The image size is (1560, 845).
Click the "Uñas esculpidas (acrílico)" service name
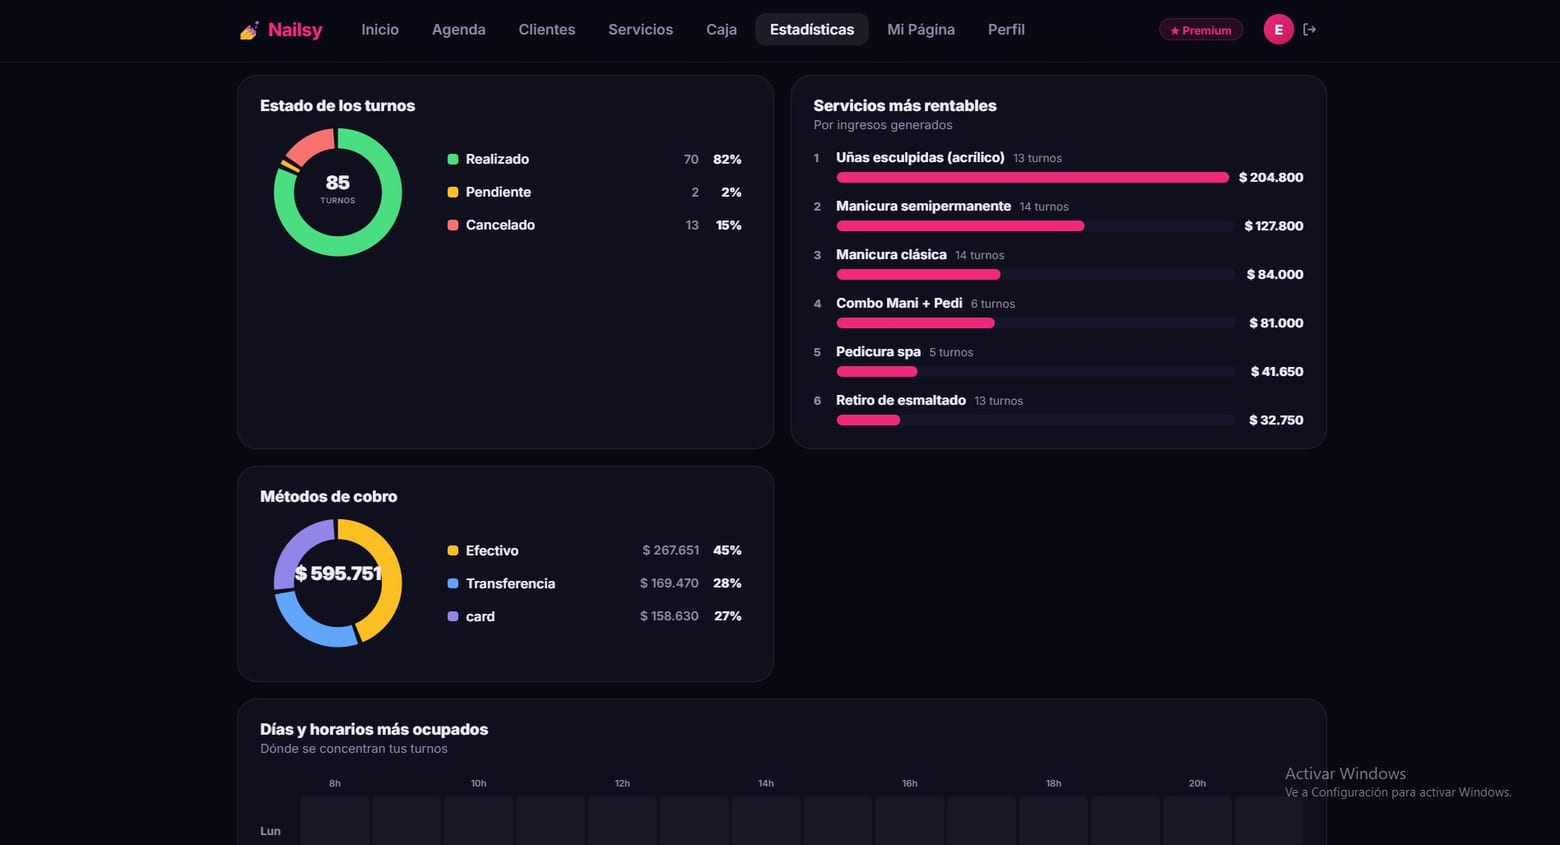pos(920,157)
